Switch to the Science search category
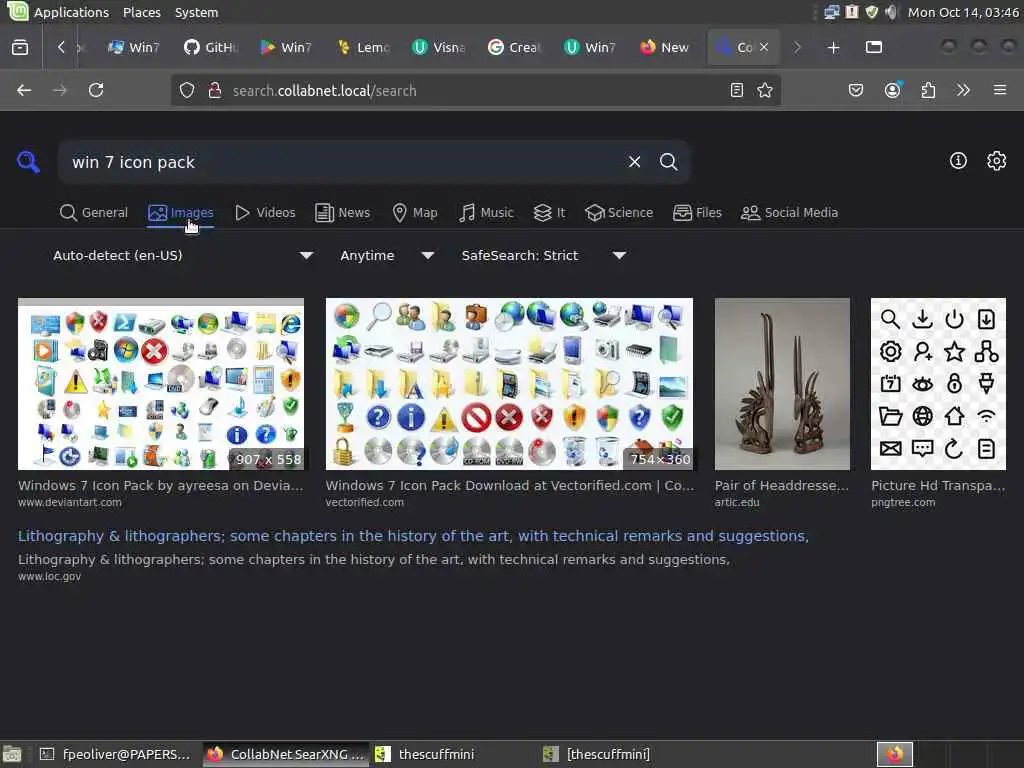The height and width of the screenshot is (768, 1024). (619, 212)
